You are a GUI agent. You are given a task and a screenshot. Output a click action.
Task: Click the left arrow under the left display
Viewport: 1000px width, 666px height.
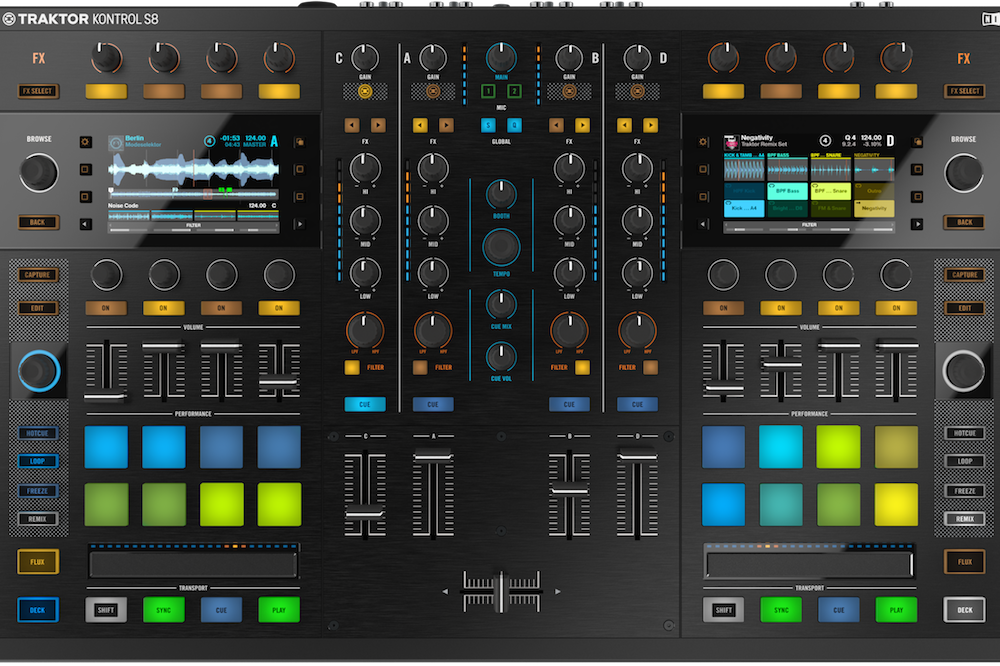tap(85, 223)
